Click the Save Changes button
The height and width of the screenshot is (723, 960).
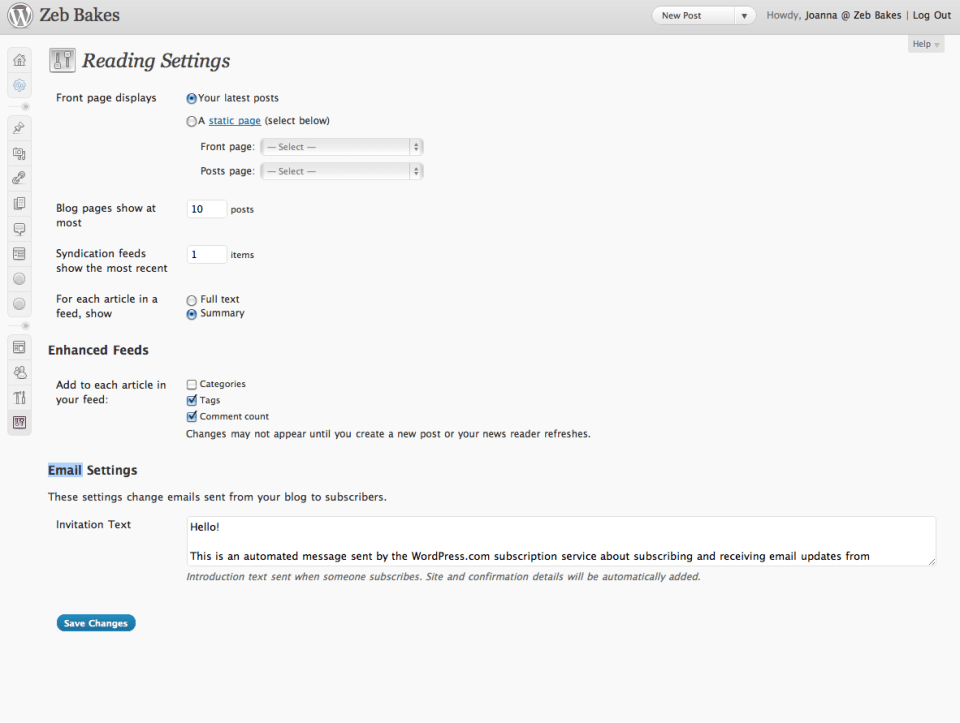[96, 623]
